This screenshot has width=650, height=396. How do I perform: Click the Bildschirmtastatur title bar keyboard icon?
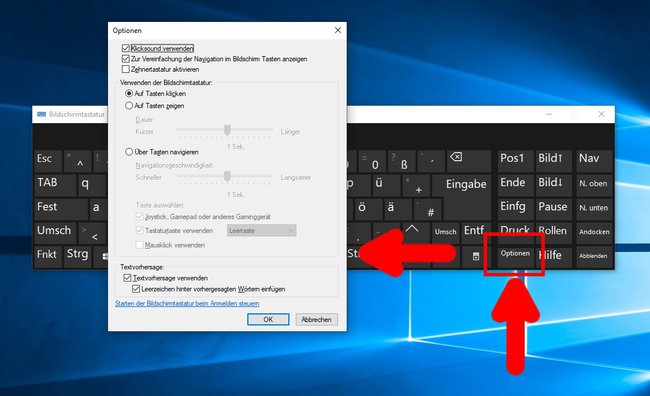click(x=41, y=114)
